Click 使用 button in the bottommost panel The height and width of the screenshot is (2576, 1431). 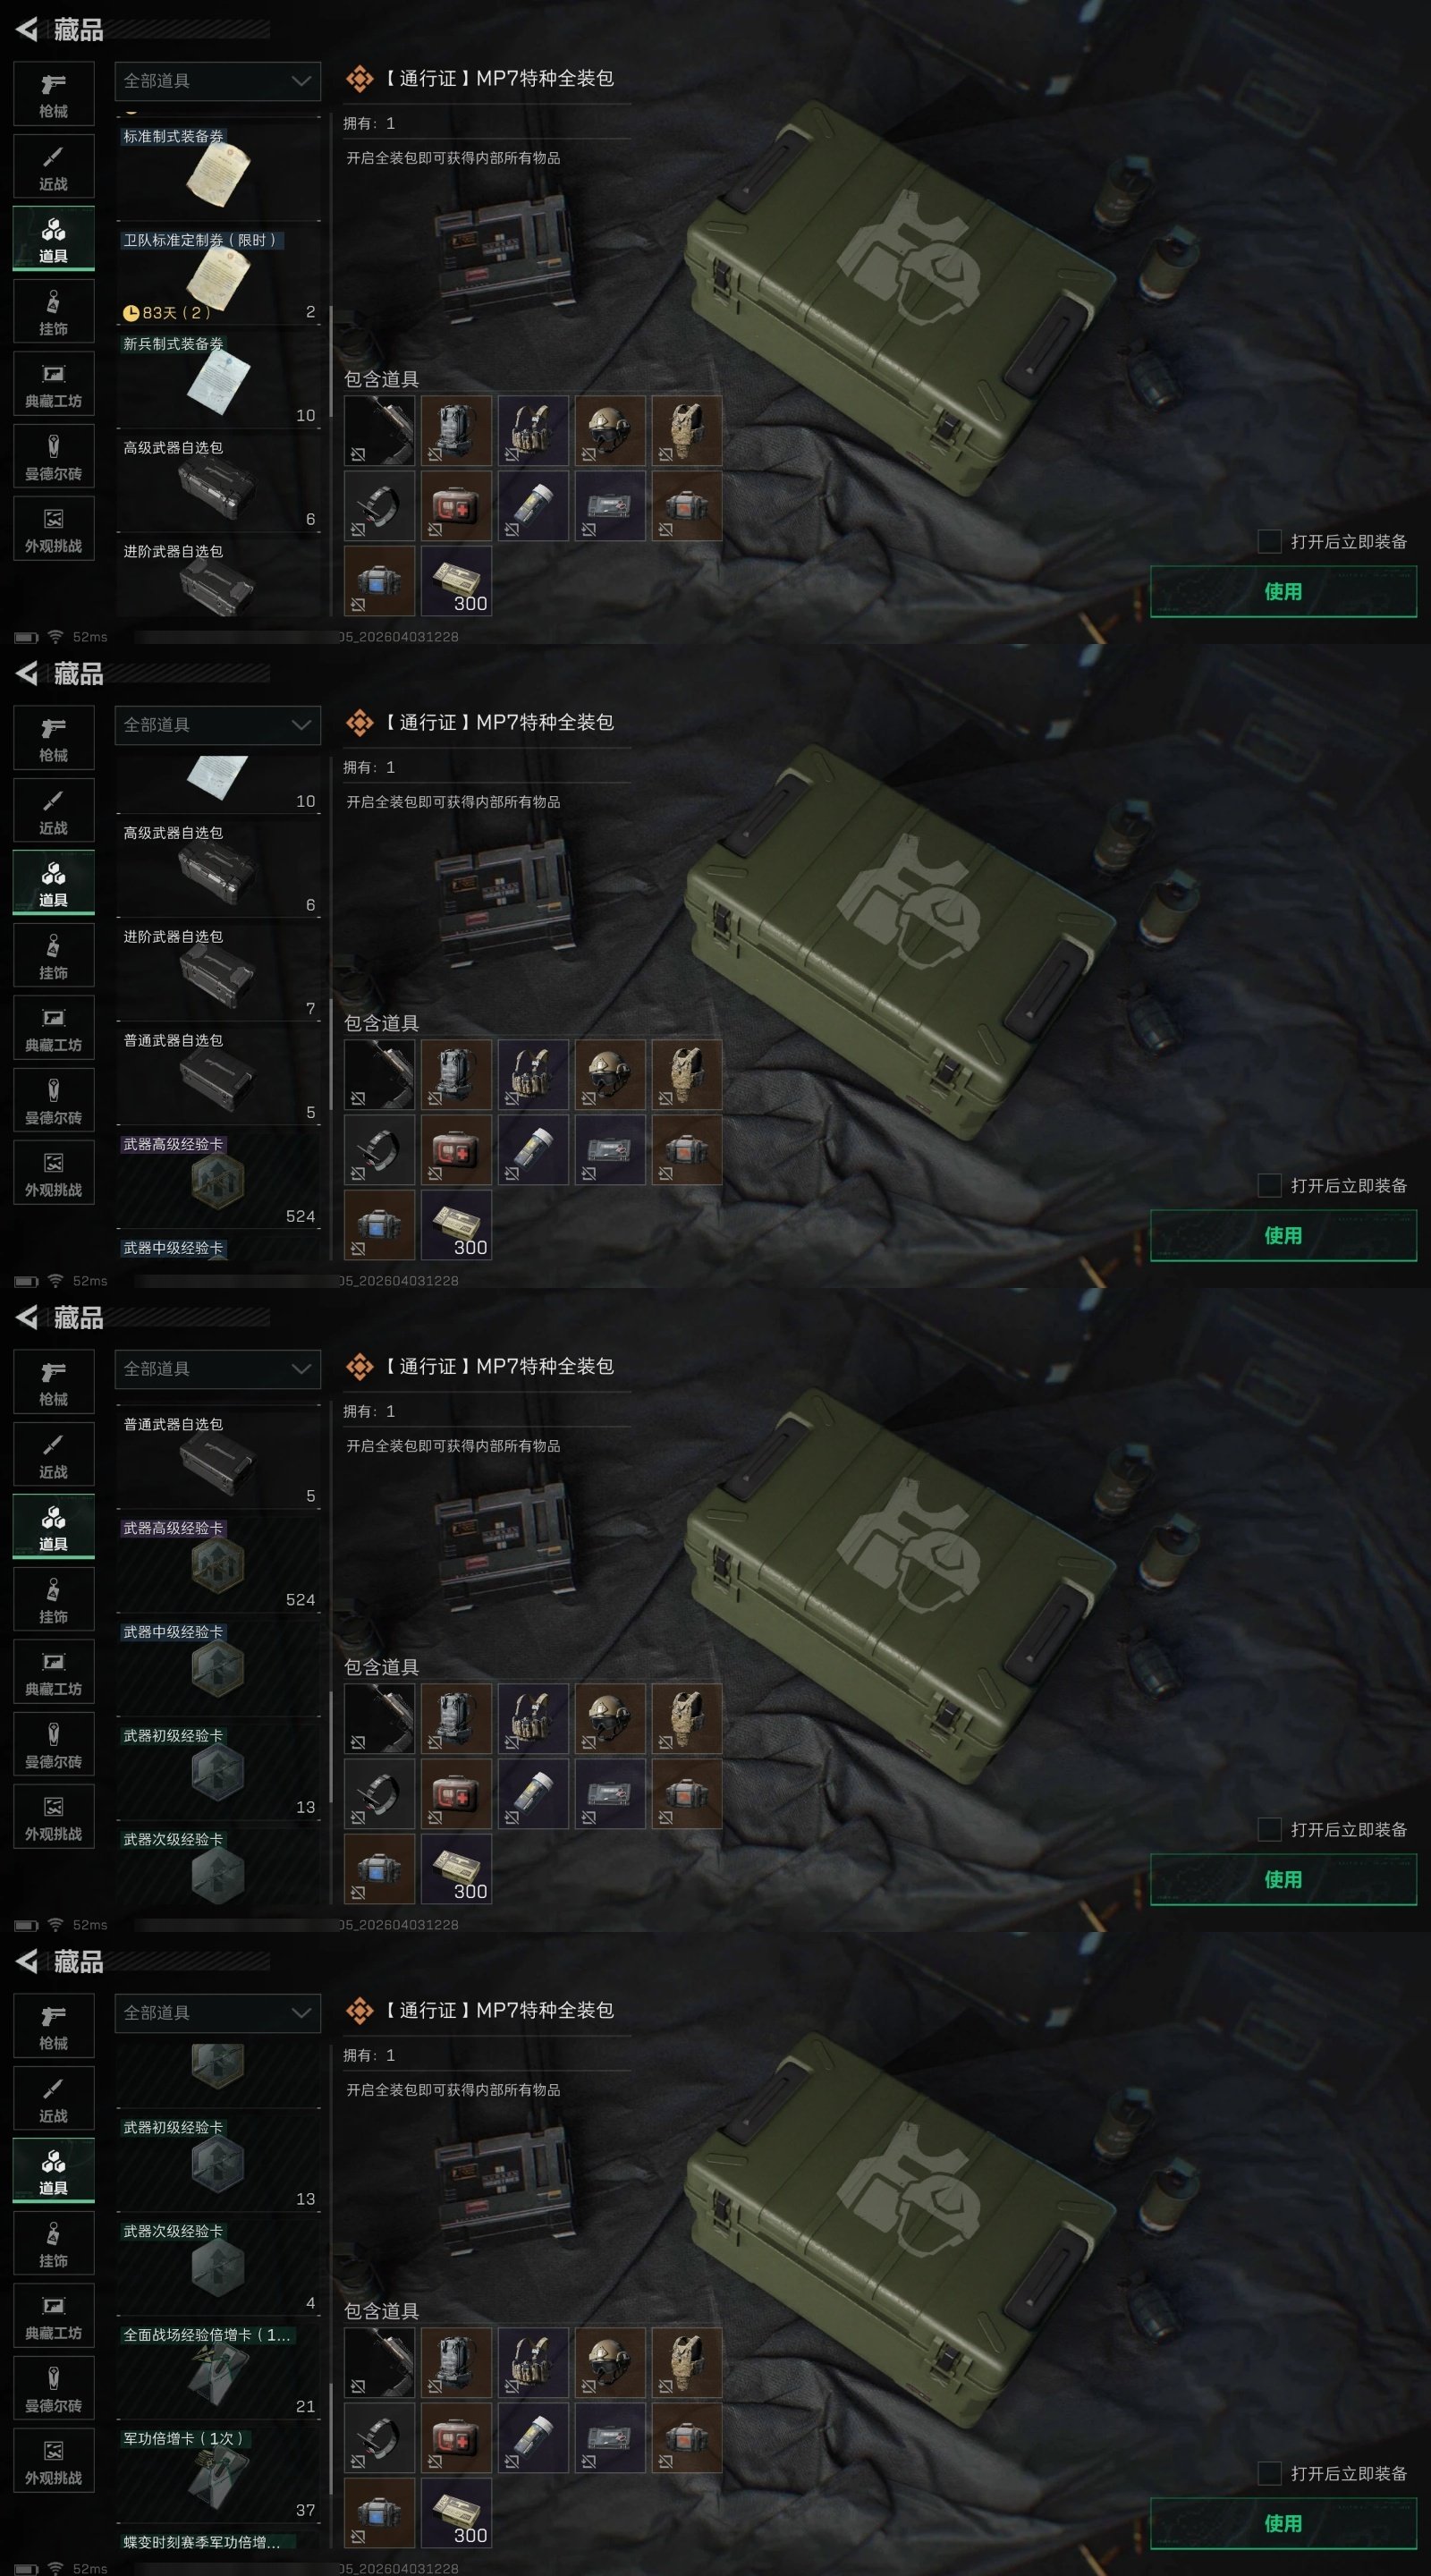[1283, 2523]
